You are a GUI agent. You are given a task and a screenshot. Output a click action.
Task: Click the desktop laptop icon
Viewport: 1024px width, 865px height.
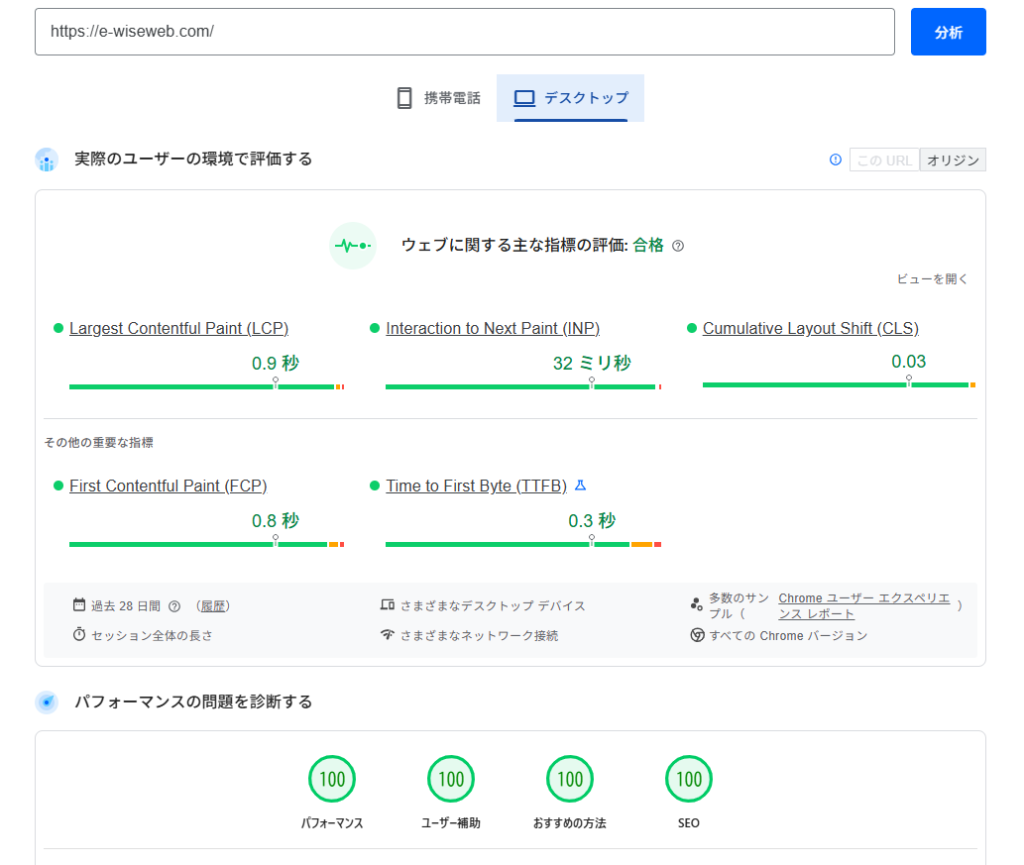tap(524, 98)
